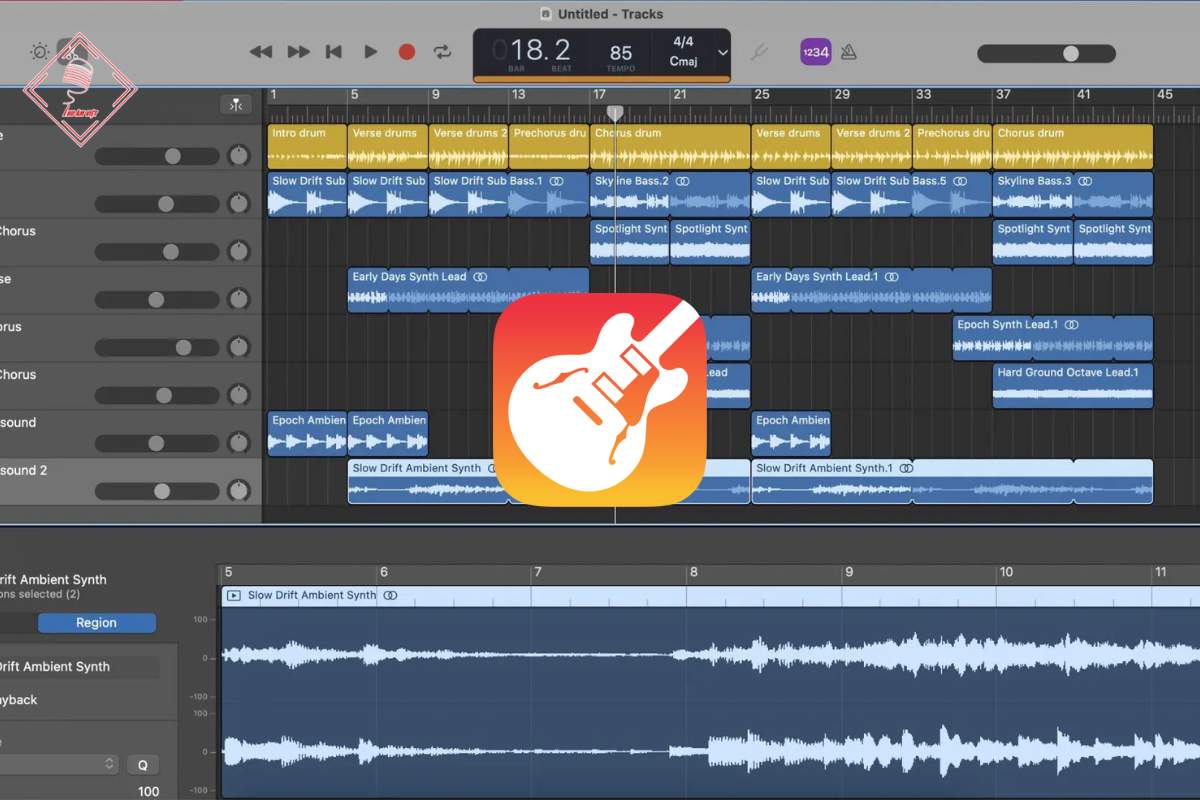Click the Rewind transport button

pyautogui.click(x=261, y=52)
